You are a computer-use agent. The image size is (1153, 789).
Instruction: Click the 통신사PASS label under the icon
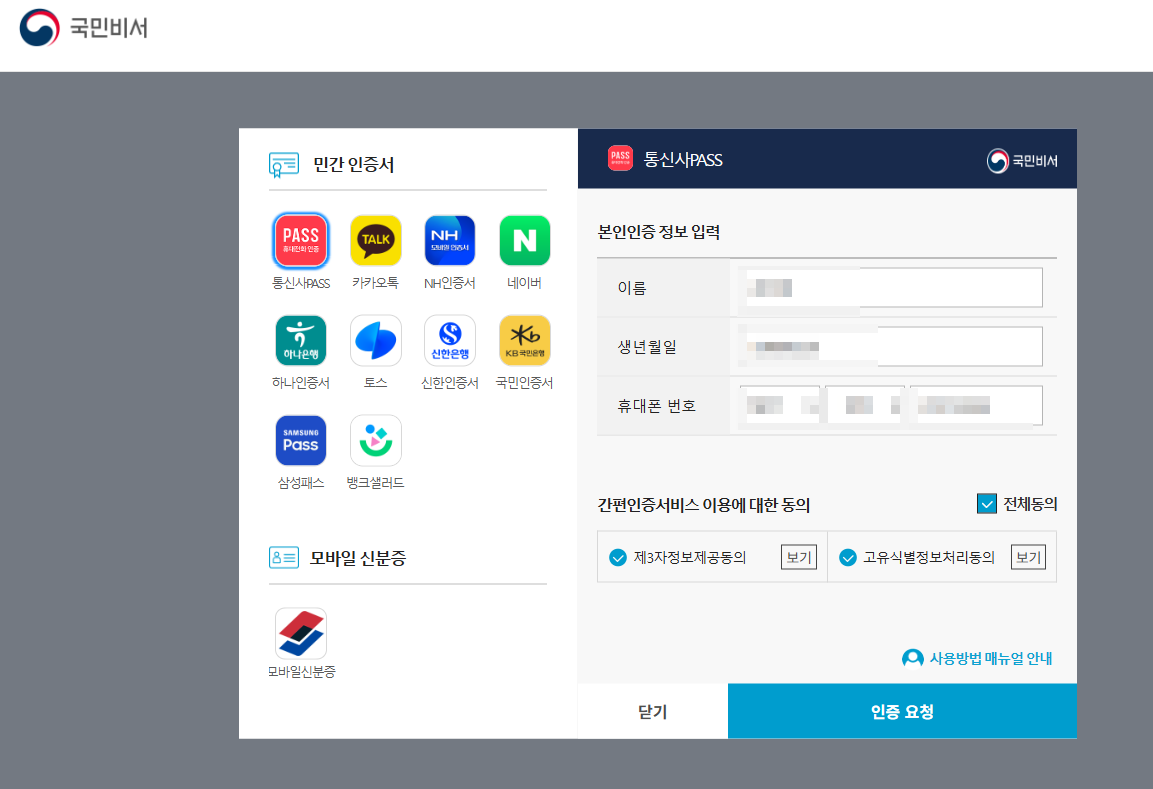tap(301, 283)
